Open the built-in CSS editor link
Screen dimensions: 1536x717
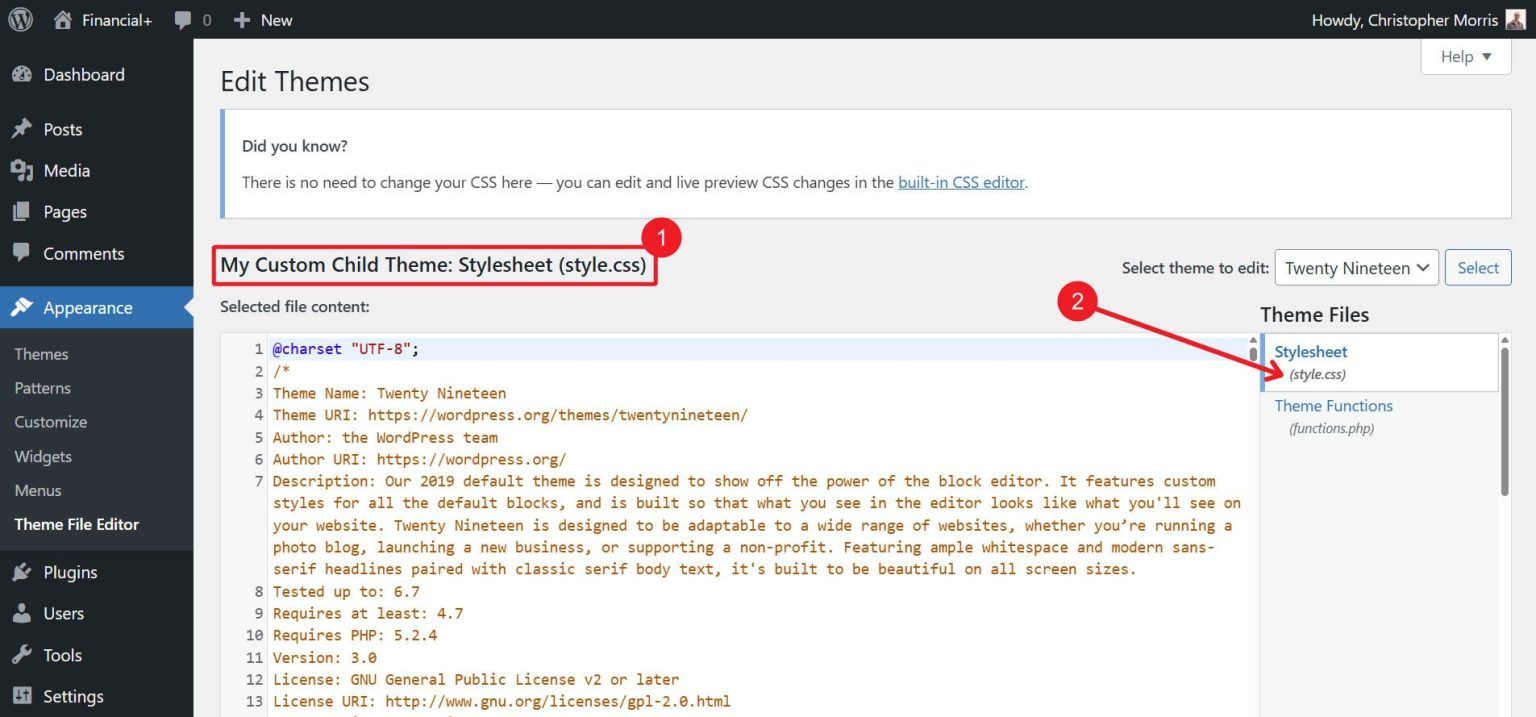pyautogui.click(x=960, y=182)
